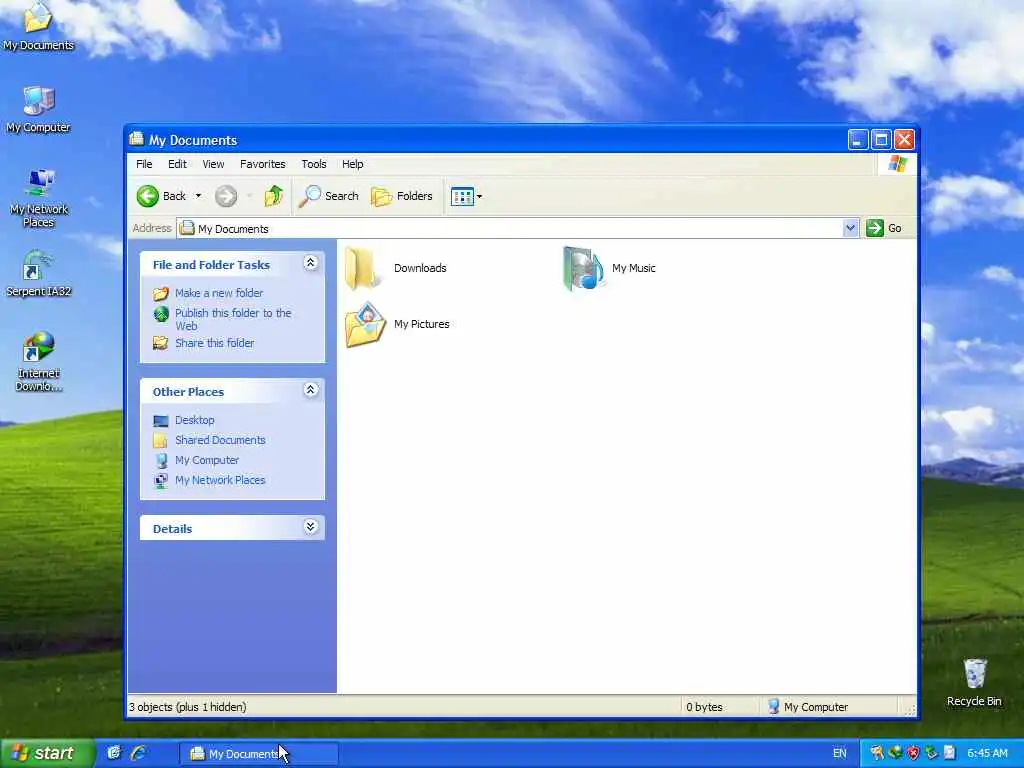1024x768 pixels.
Task: Select the My Pictures folder icon
Action: pyautogui.click(x=366, y=324)
